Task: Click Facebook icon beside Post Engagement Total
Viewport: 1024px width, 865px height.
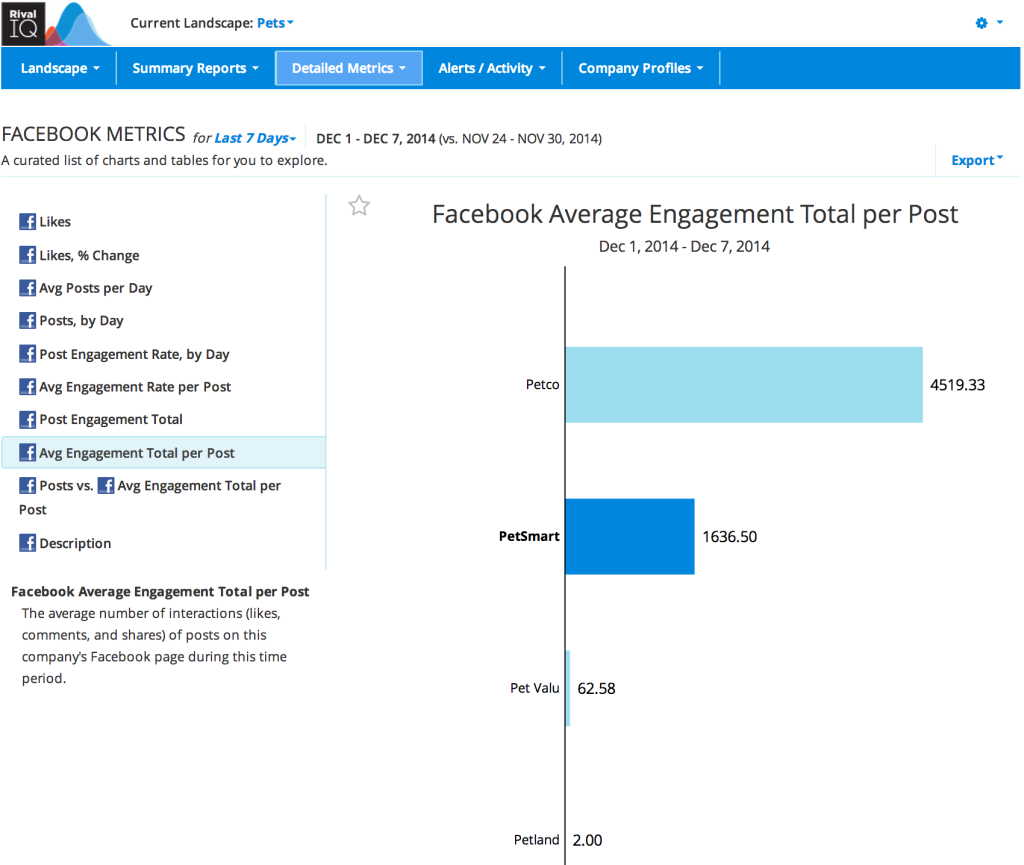Action: tap(27, 419)
